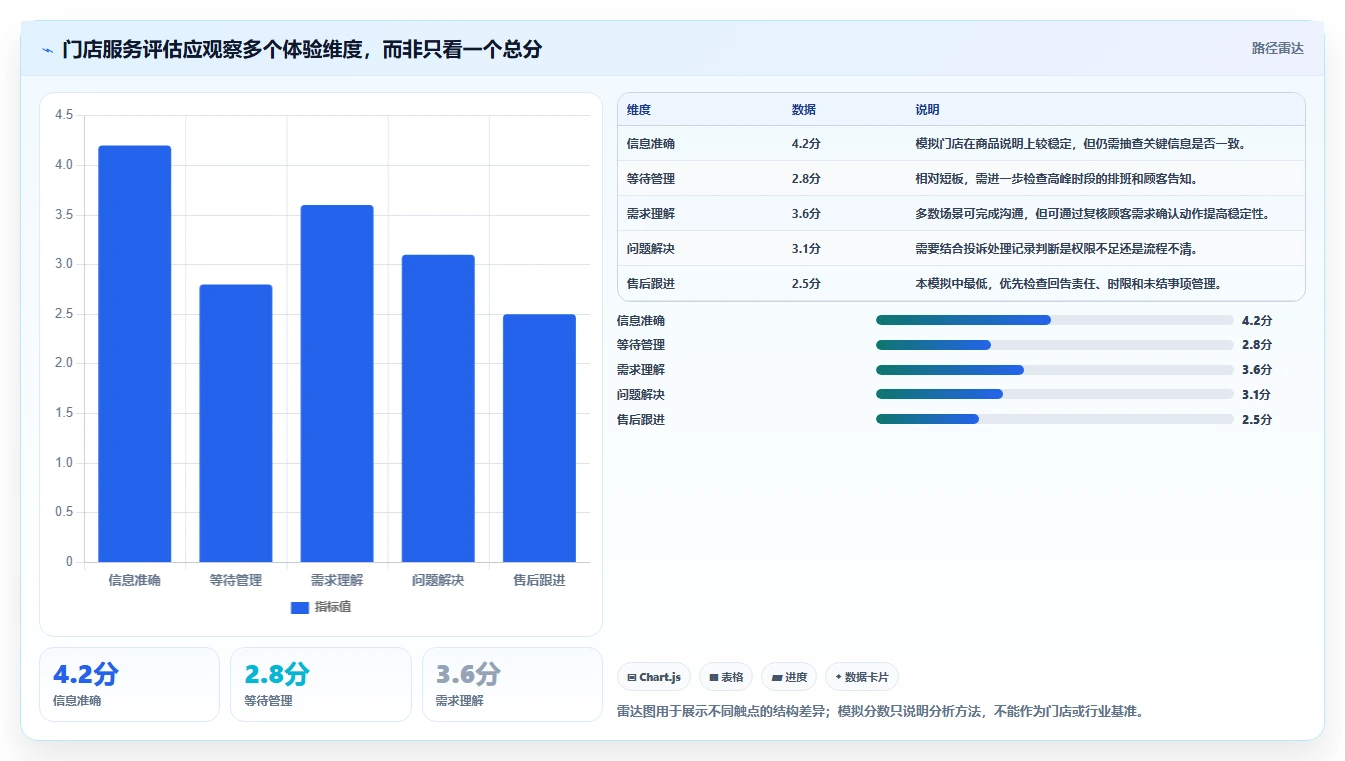Viewport: 1345px width, 761px height.
Task: Click the 需求理解 label in the progress list
Action: pos(641,370)
